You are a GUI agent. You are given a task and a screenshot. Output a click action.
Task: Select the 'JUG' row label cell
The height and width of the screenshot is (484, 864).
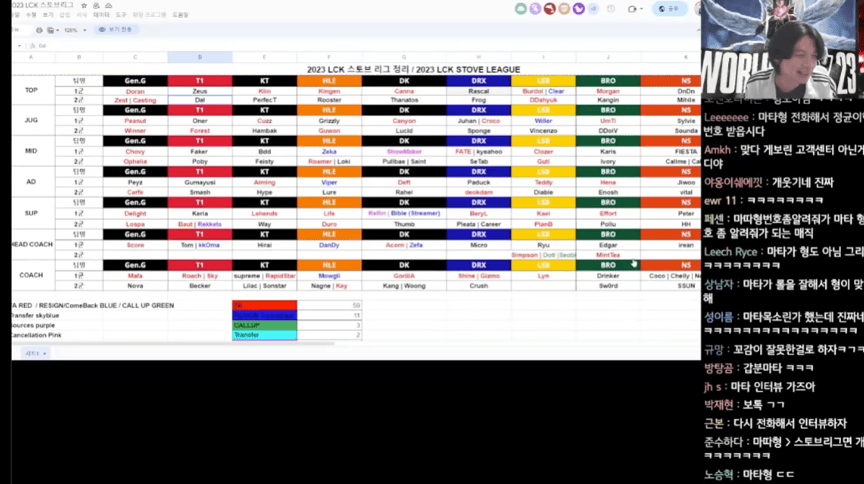[31, 120]
